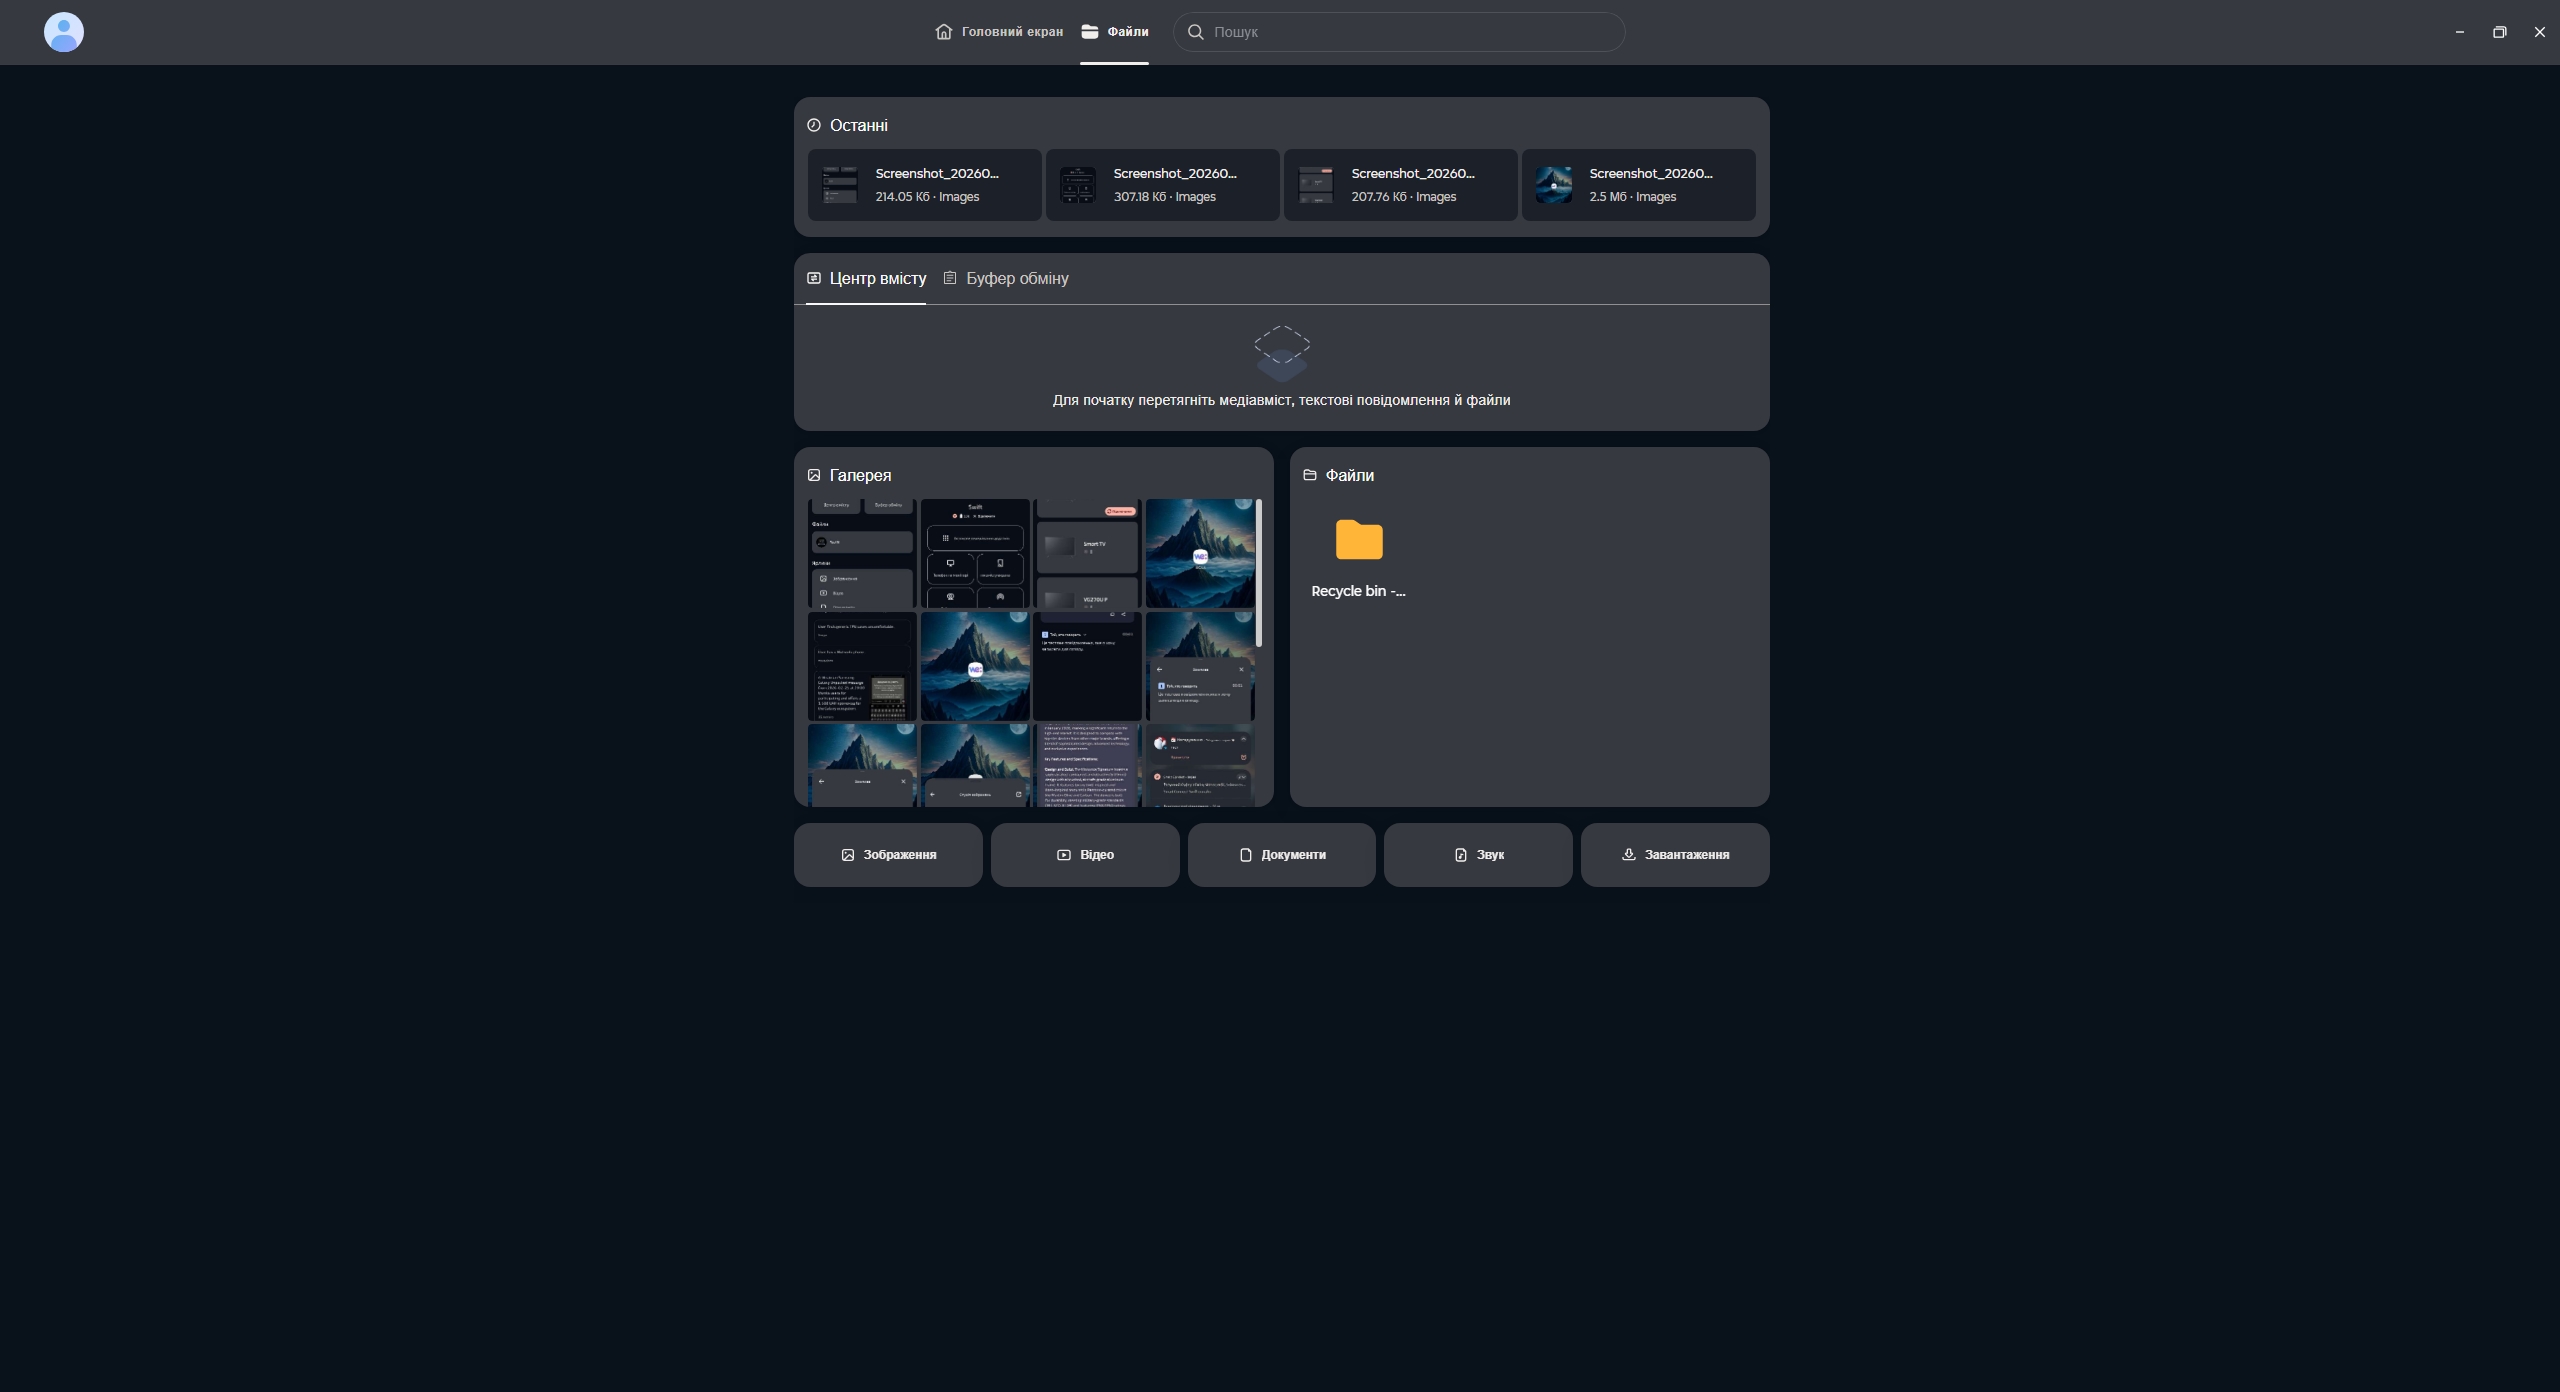Open the Відео category button

(1085, 855)
